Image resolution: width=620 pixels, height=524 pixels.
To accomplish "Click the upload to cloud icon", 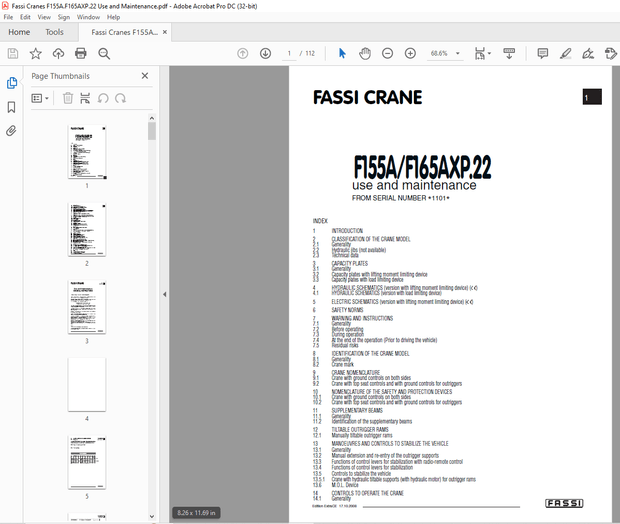I will click(58, 53).
